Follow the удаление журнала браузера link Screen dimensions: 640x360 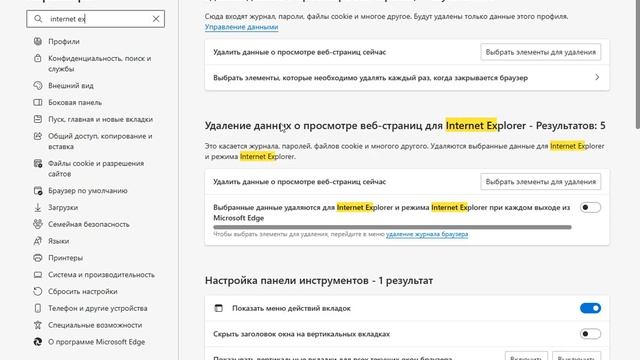[x=427, y=234]
